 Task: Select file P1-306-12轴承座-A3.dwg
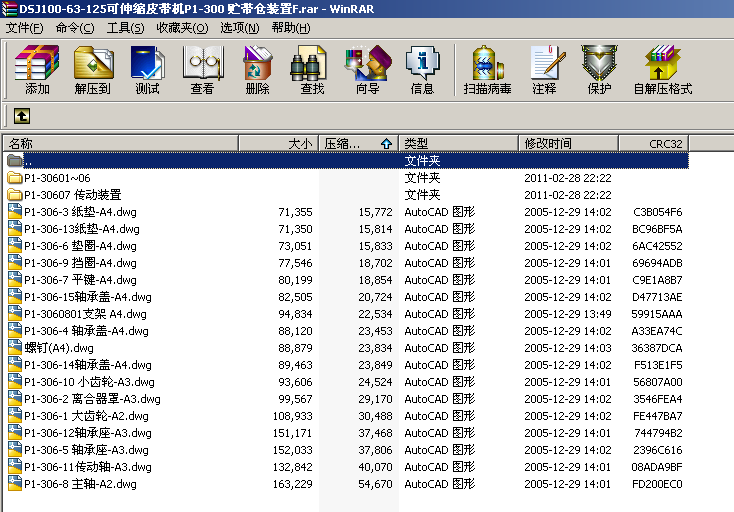[88, 433]
